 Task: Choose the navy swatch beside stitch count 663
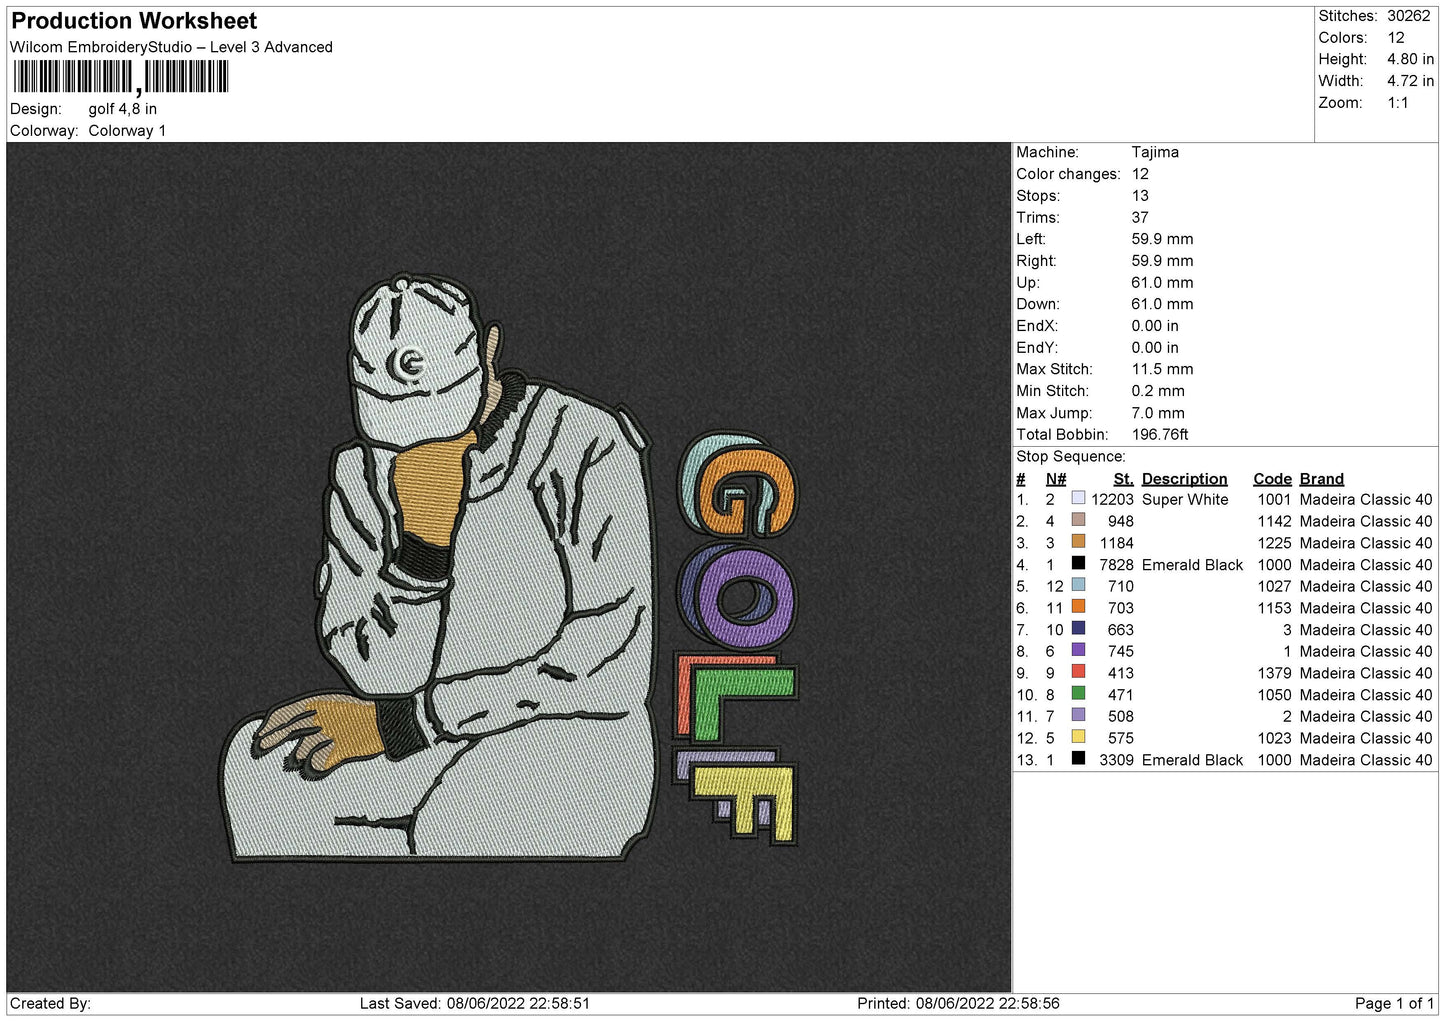point(1078,629)
